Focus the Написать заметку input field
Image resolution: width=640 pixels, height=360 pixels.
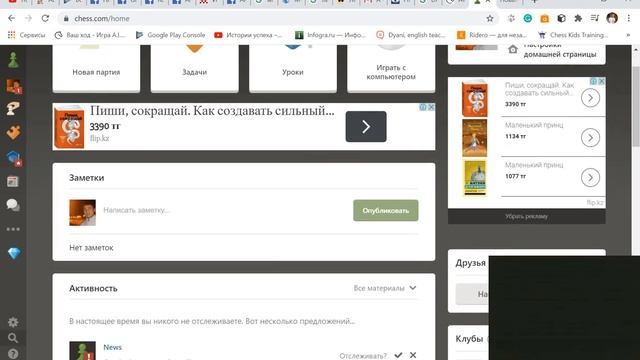coord(224,210)
